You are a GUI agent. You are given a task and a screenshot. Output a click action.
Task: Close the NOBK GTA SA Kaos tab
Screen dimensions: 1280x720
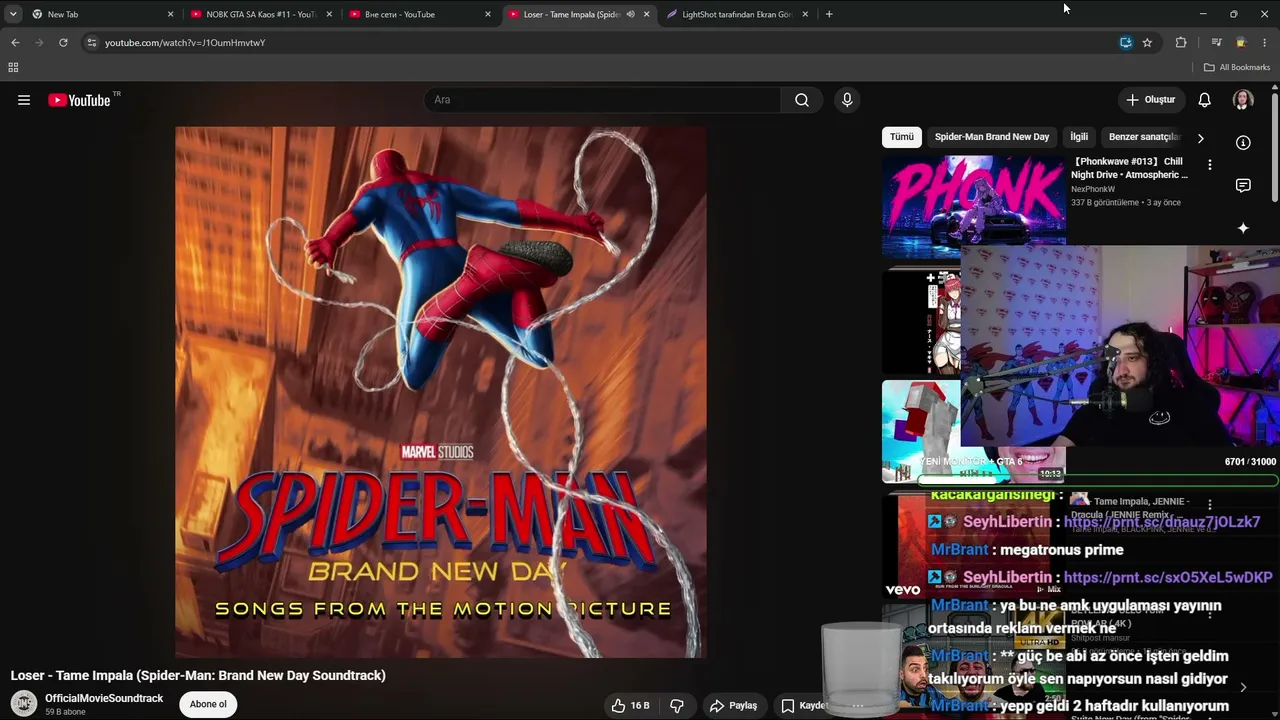pos(329,14)
